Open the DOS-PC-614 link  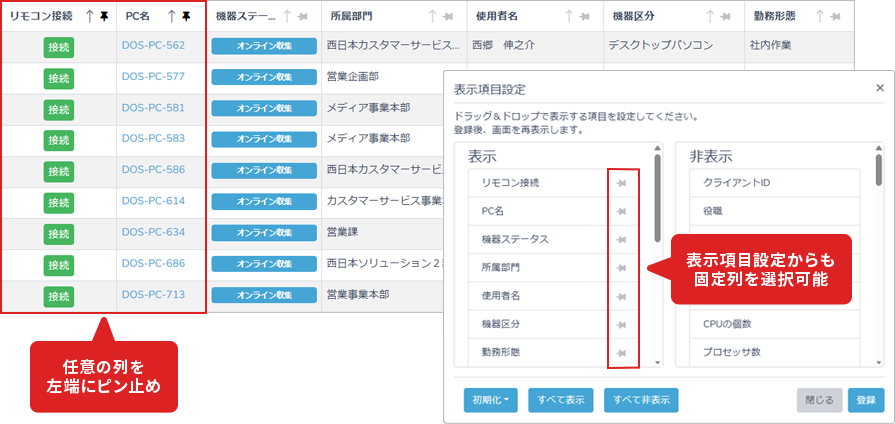point(153,201)
